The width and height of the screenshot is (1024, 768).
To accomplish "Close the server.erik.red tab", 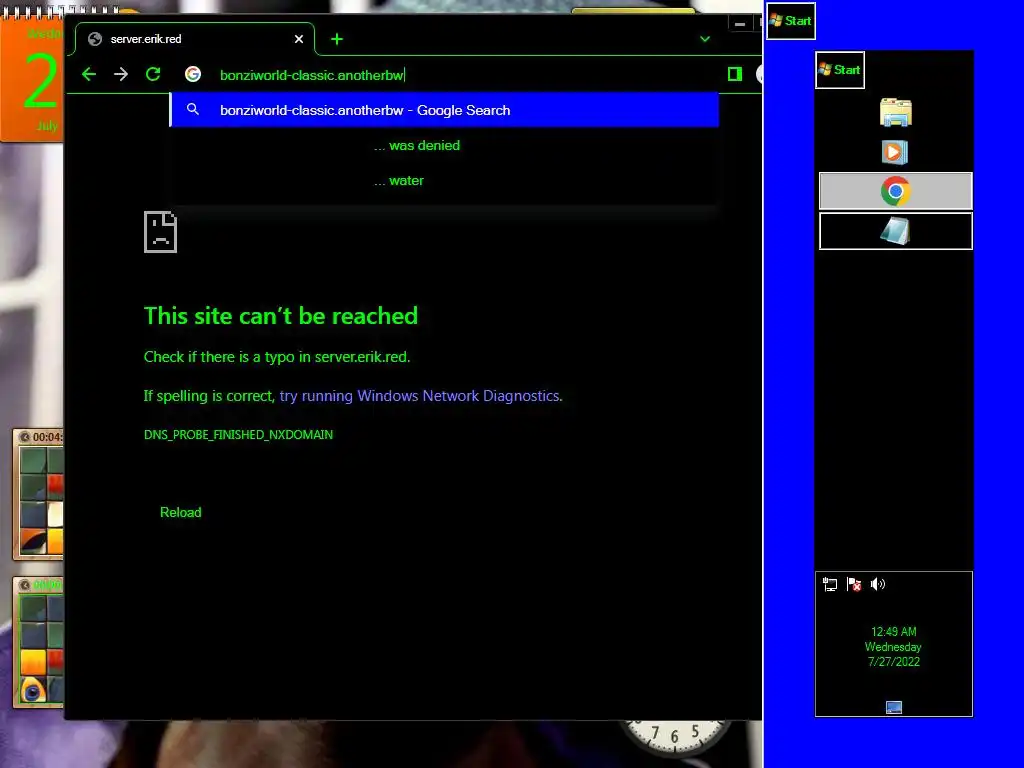I will (298, 39).
